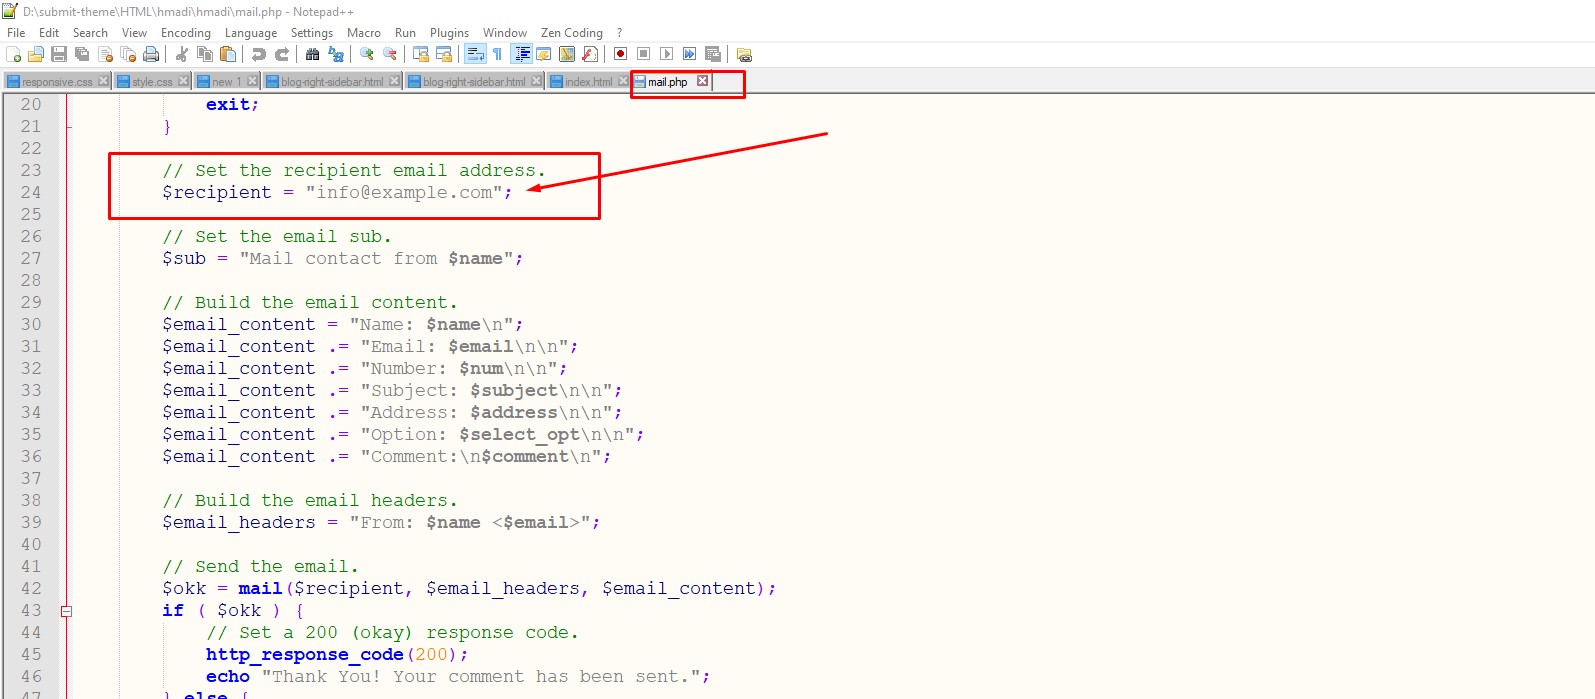Click the $okk = mail(...) line

pos(469,588)
